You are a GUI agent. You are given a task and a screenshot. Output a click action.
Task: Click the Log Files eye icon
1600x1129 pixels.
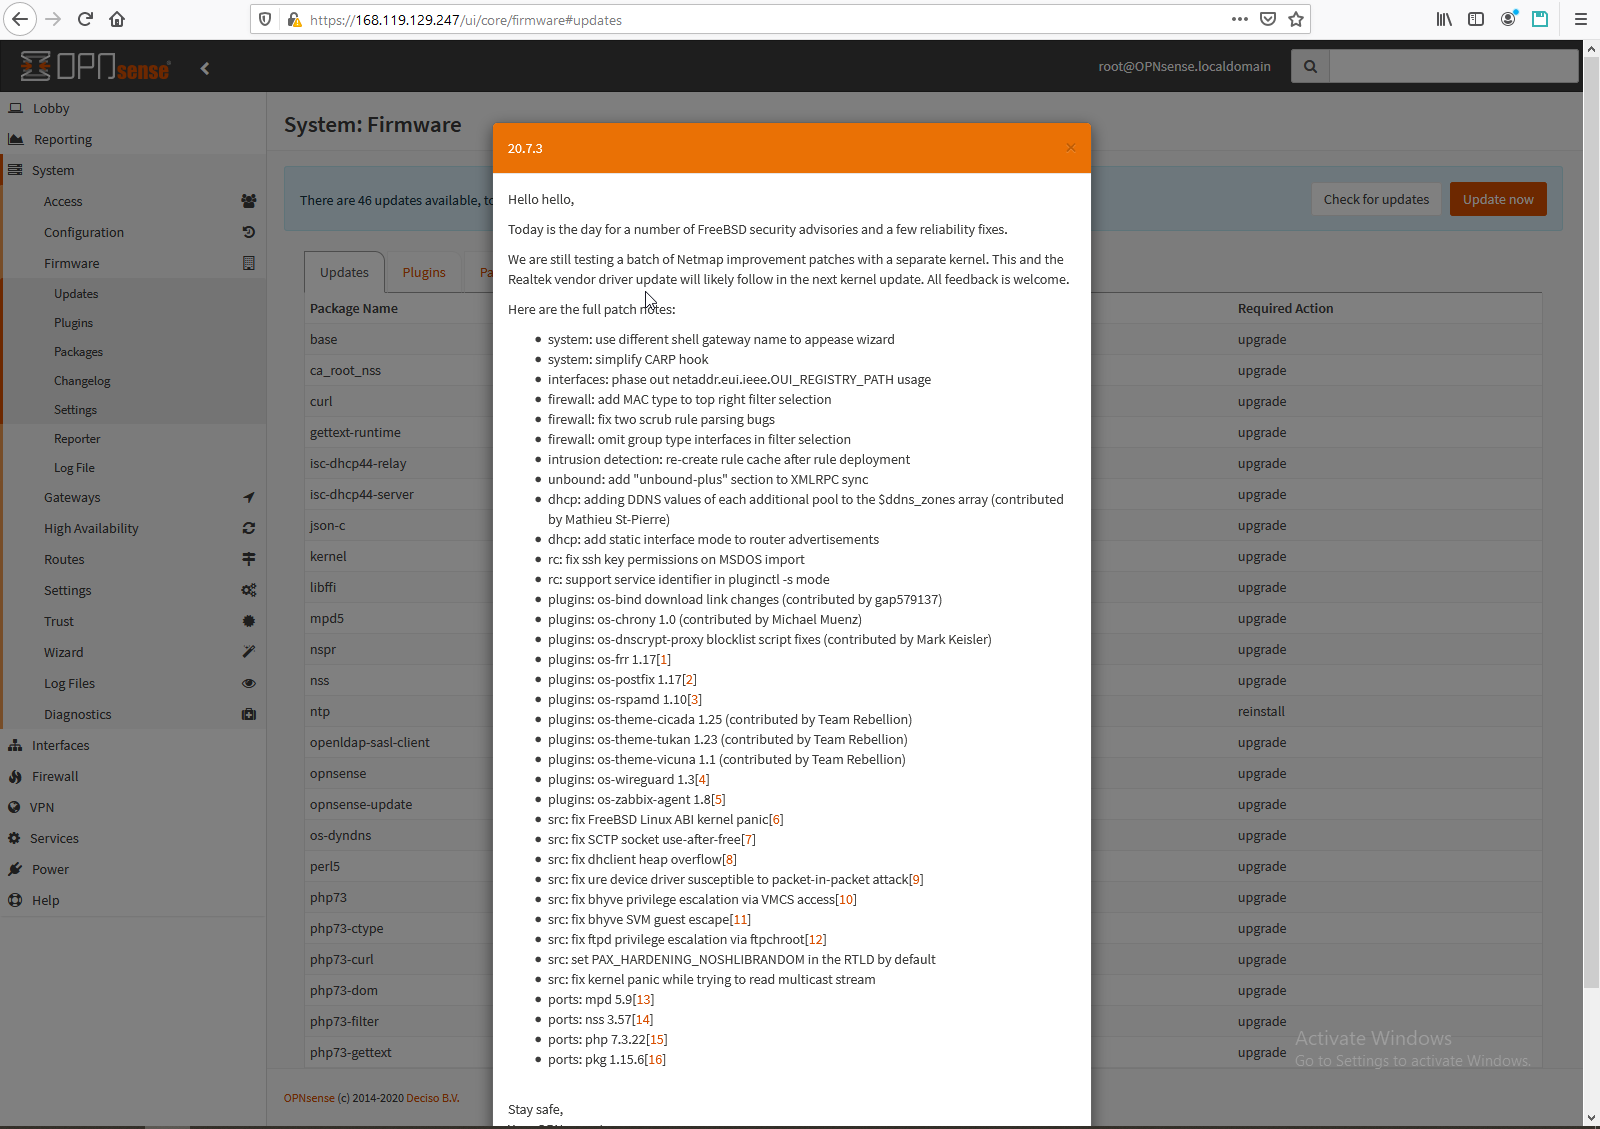[x=249, y=683]
